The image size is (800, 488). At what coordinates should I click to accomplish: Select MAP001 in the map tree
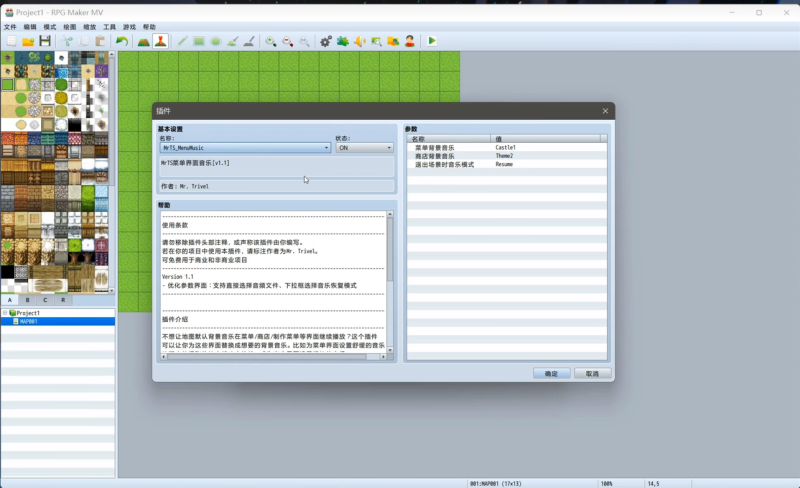tap(58, 322)
